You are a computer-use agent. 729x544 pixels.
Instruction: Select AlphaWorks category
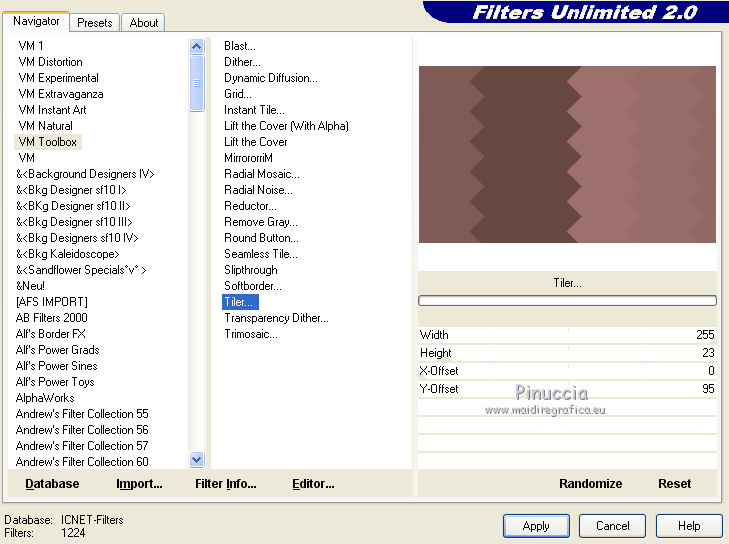(x=45, y=398)
